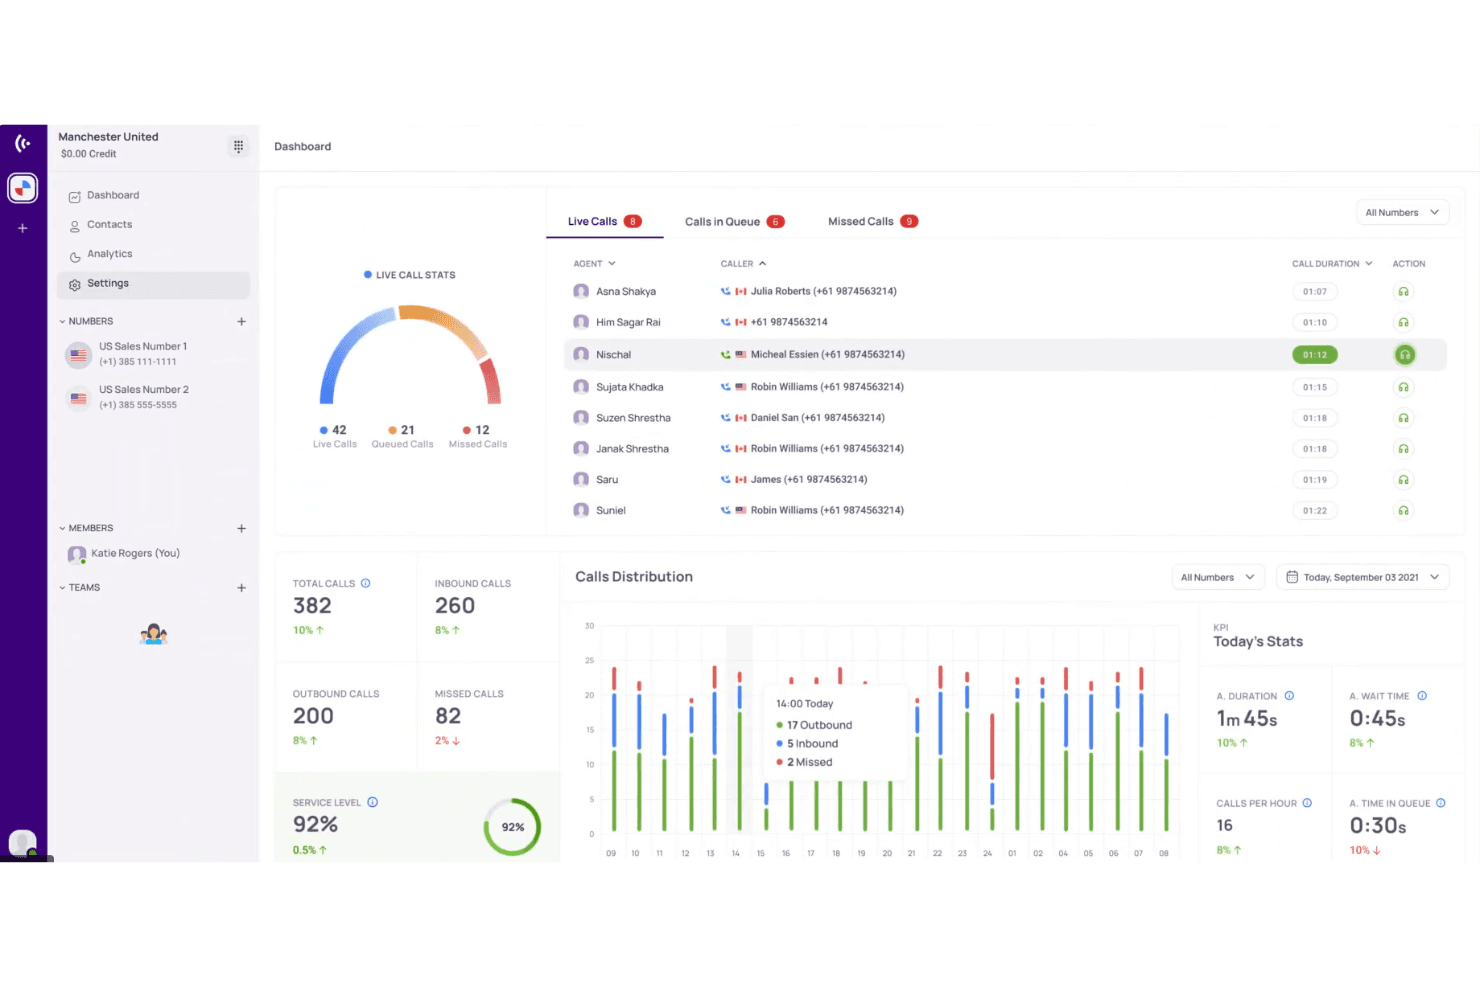This screenshot has height=987, width=1480.
Task: Listen in on Asna Shakya's call
Action: click(1403, 292)
